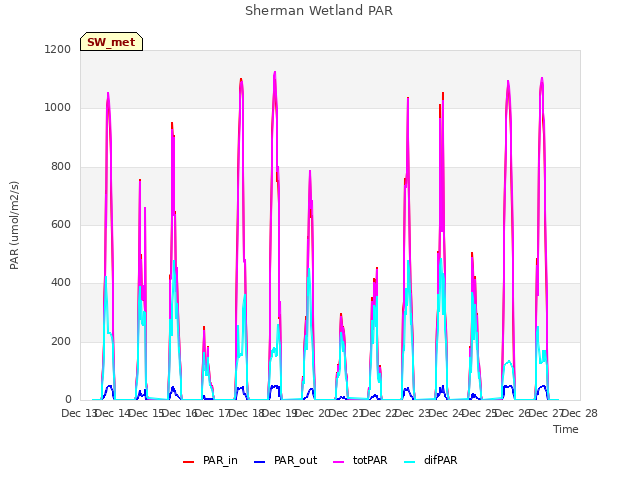Screen dimensions: 640x480
Task: Click the totPAR legend entry
Action: pyautogui.click(x=360, y=460)
